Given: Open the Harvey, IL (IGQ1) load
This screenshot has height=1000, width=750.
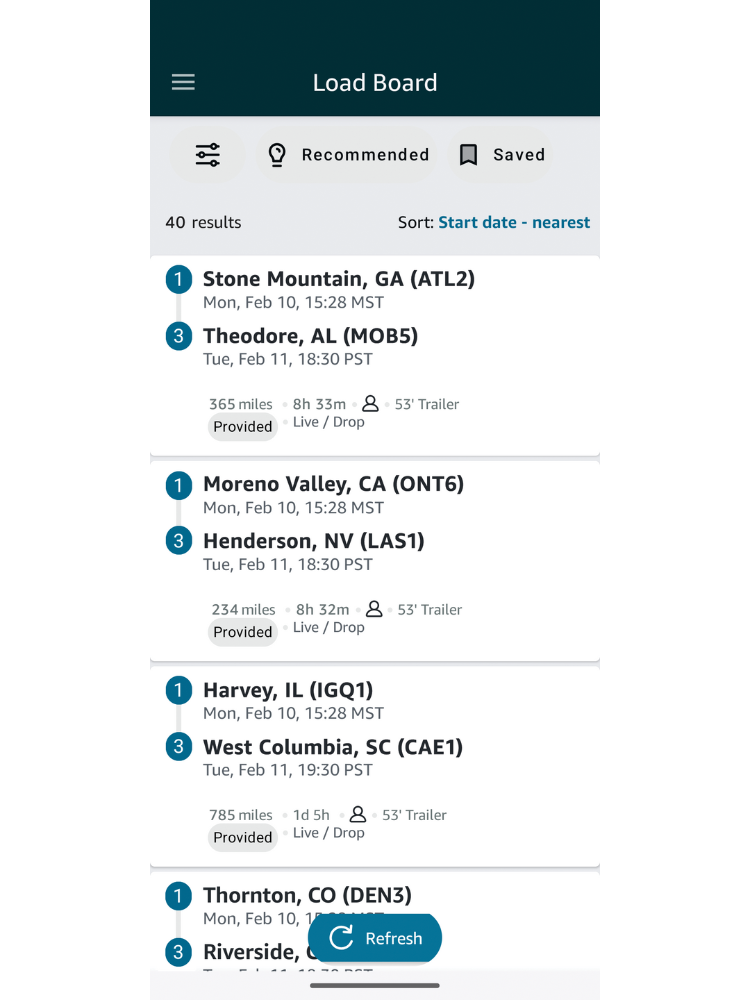Looking at the screenshot, I should (x=288, y=690).
